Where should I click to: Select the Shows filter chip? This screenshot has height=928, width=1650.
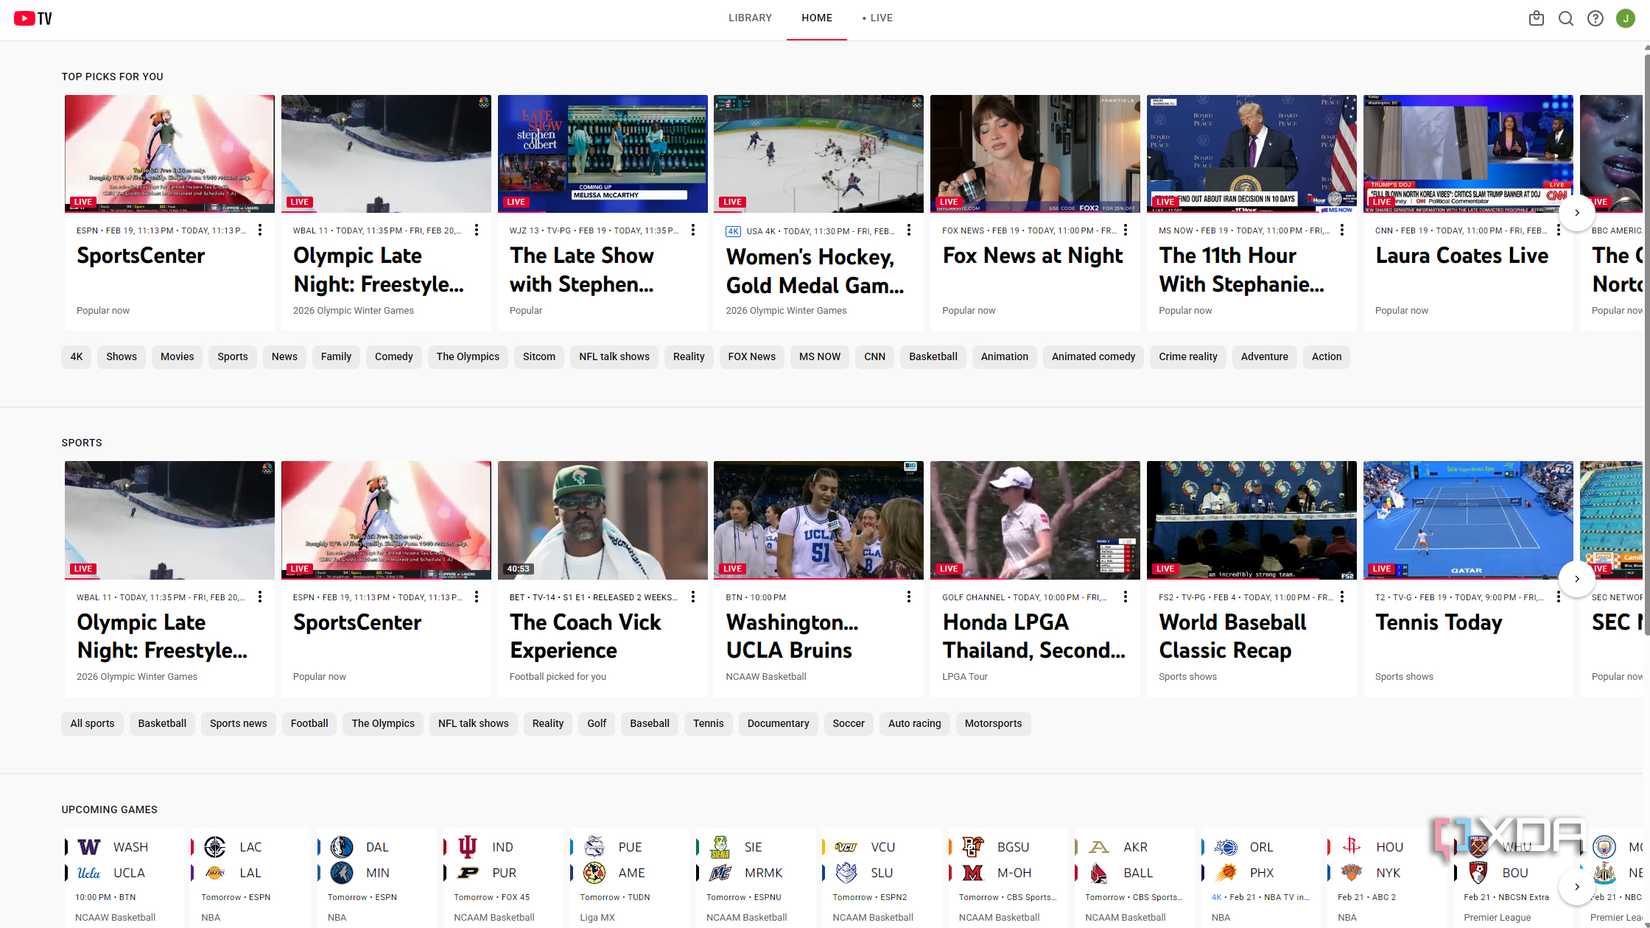pyautogui.click(x=122, y=357)
